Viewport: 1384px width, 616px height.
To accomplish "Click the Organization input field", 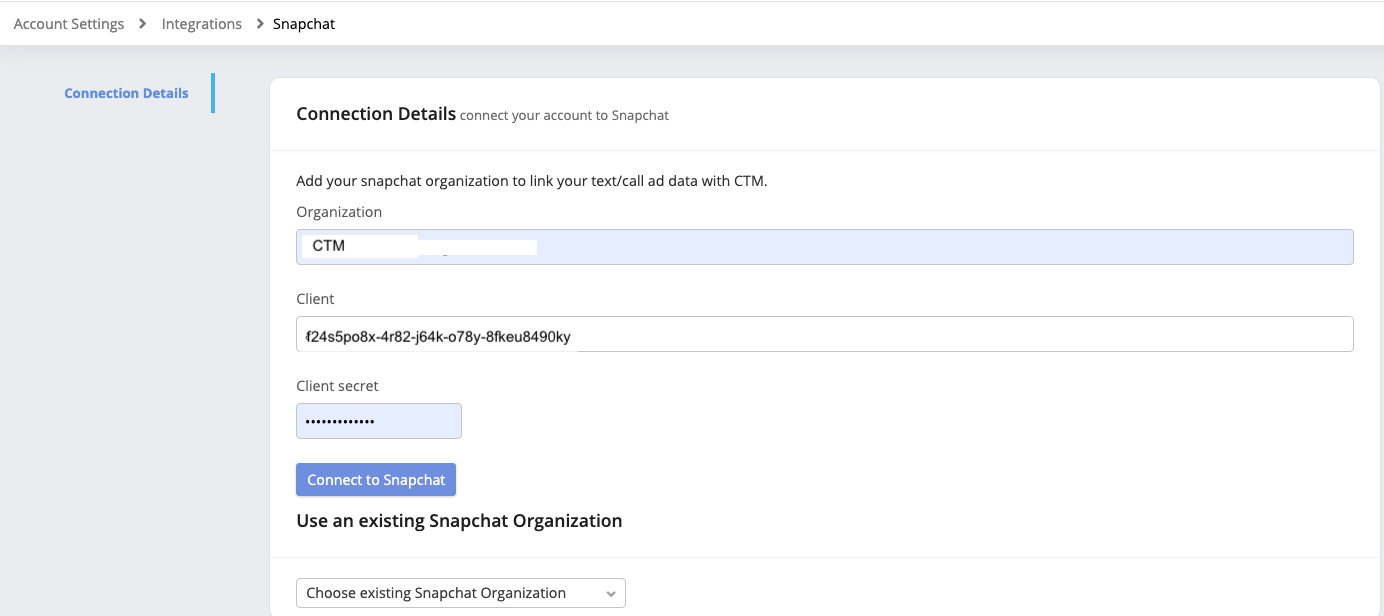I will [825, 247].
